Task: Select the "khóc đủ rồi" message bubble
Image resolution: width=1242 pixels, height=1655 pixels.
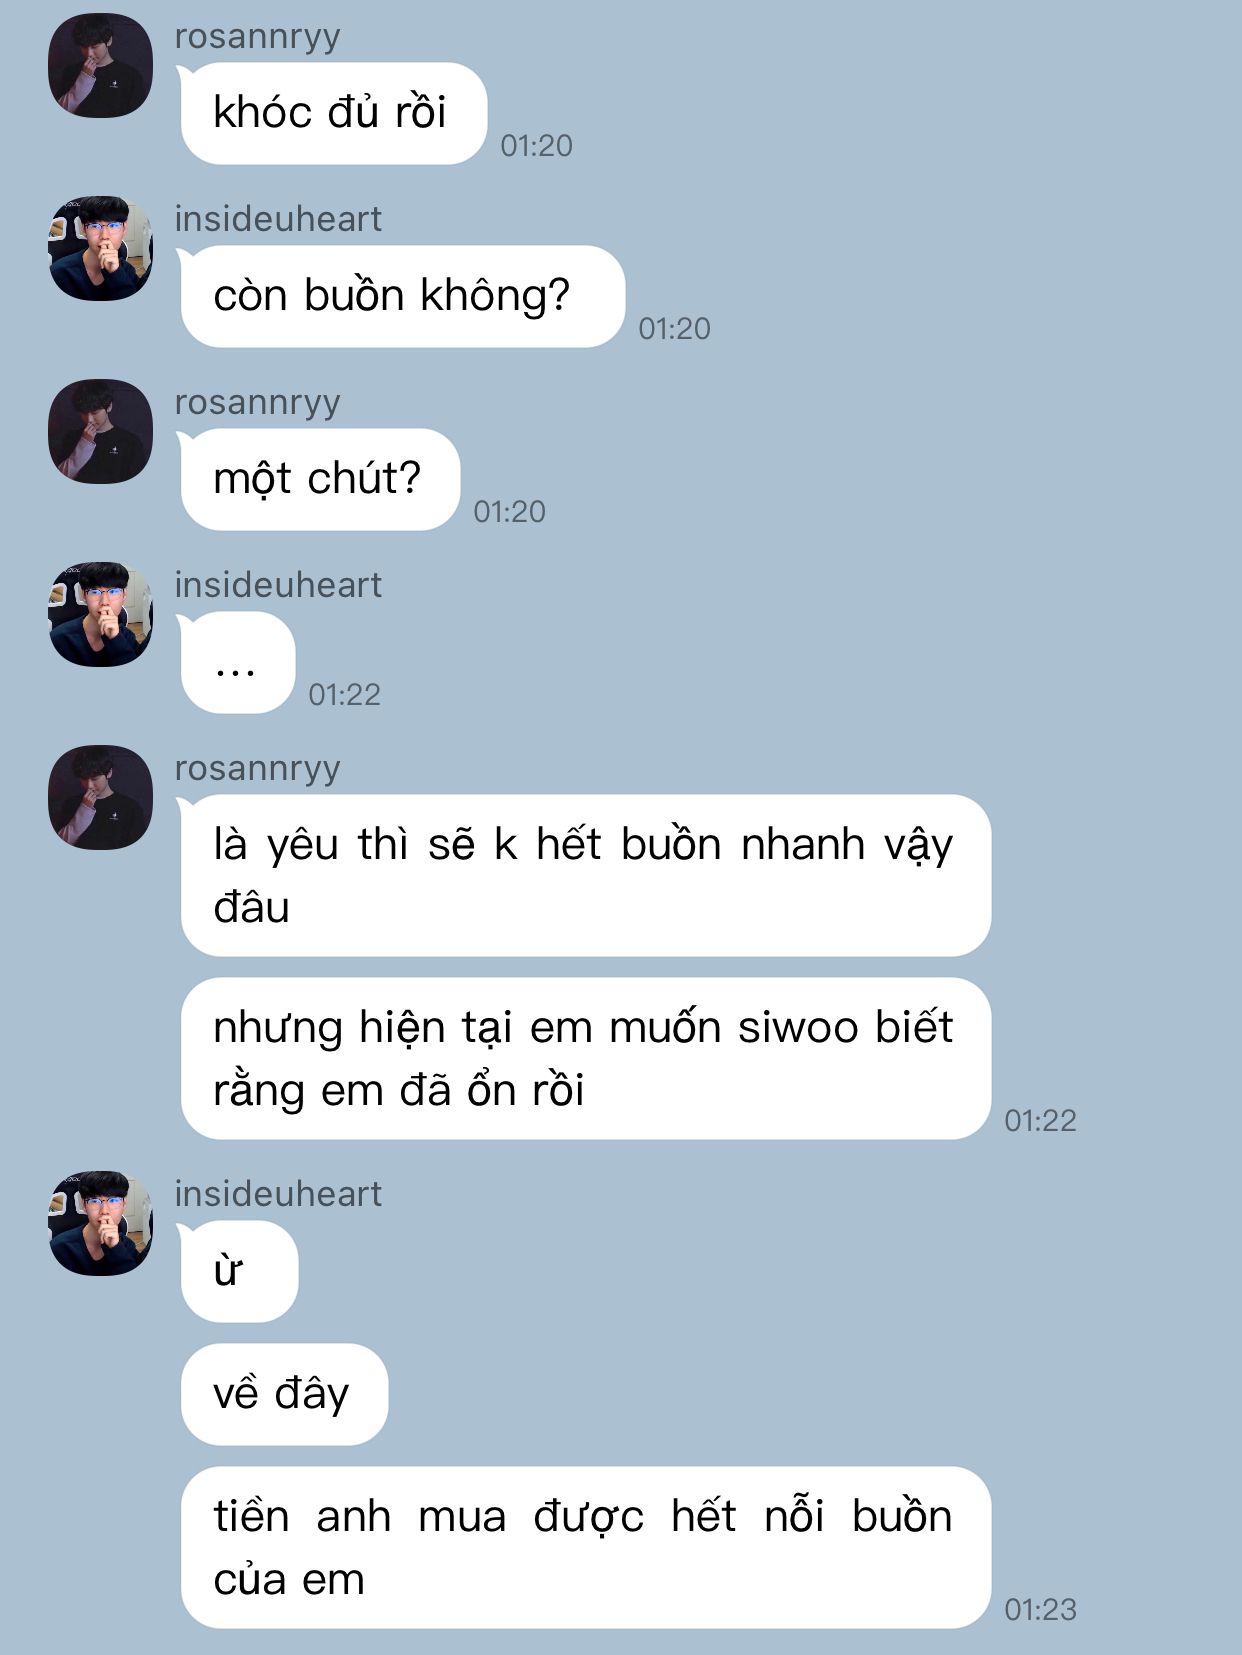Action: 333,113
